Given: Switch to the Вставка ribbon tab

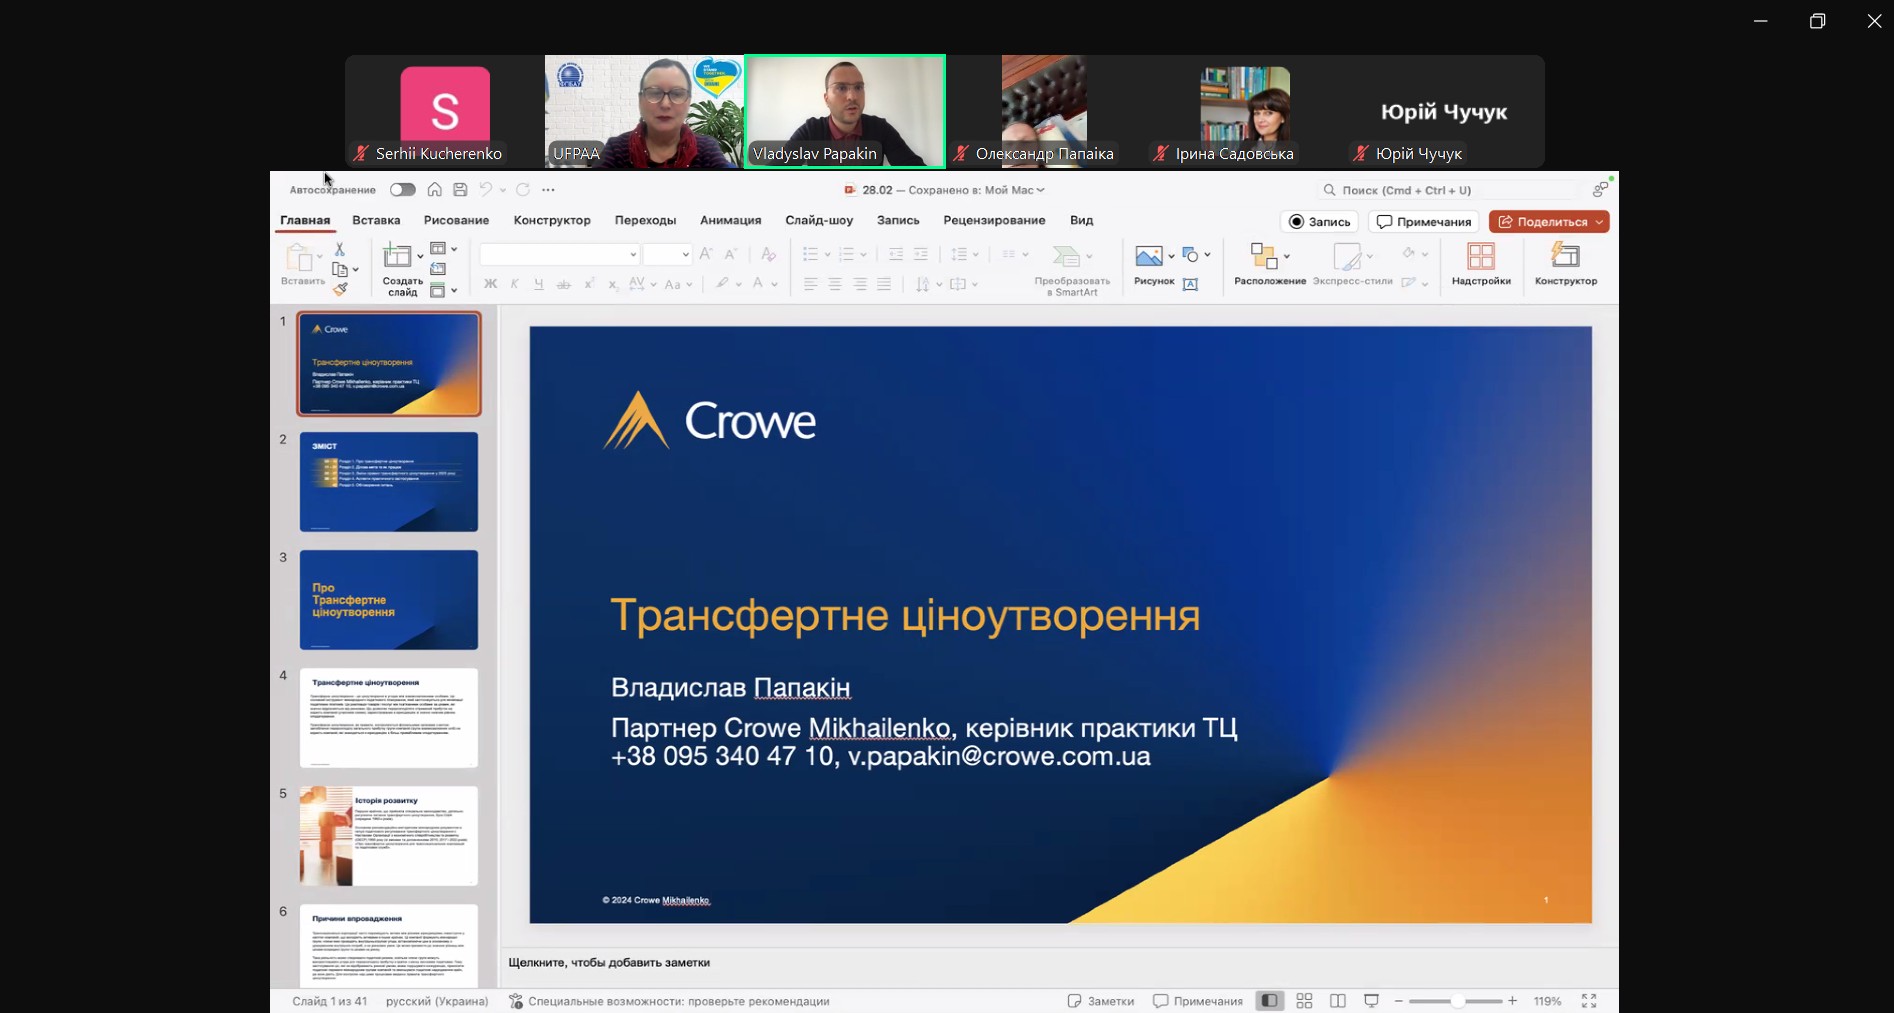Looking at the screenshot, I should click(376, 220).
